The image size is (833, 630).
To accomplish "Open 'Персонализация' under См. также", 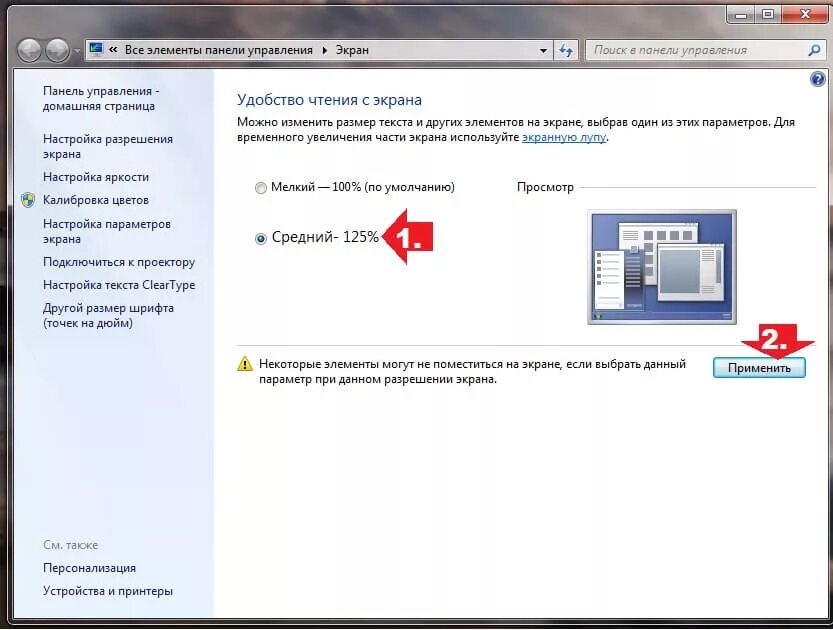I will coord(89,568).
